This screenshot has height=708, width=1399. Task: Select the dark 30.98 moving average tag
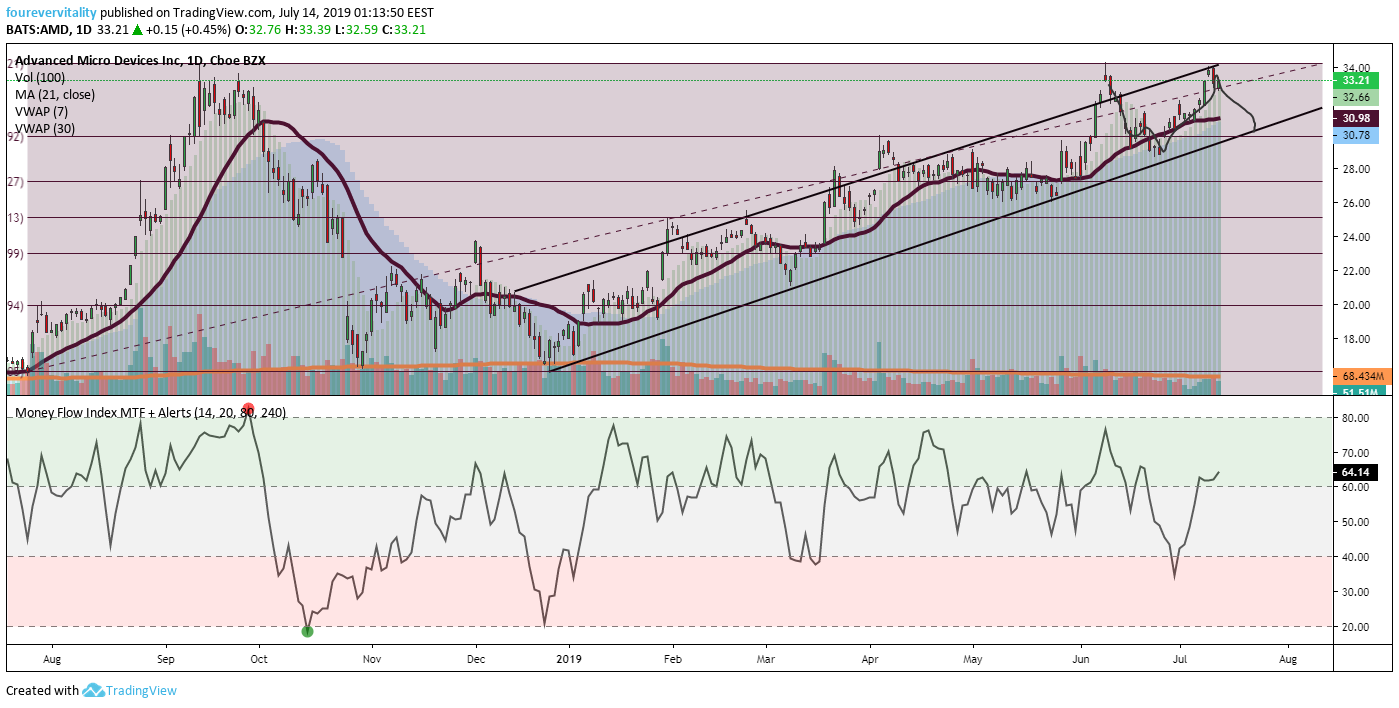tap(1357, 118)
